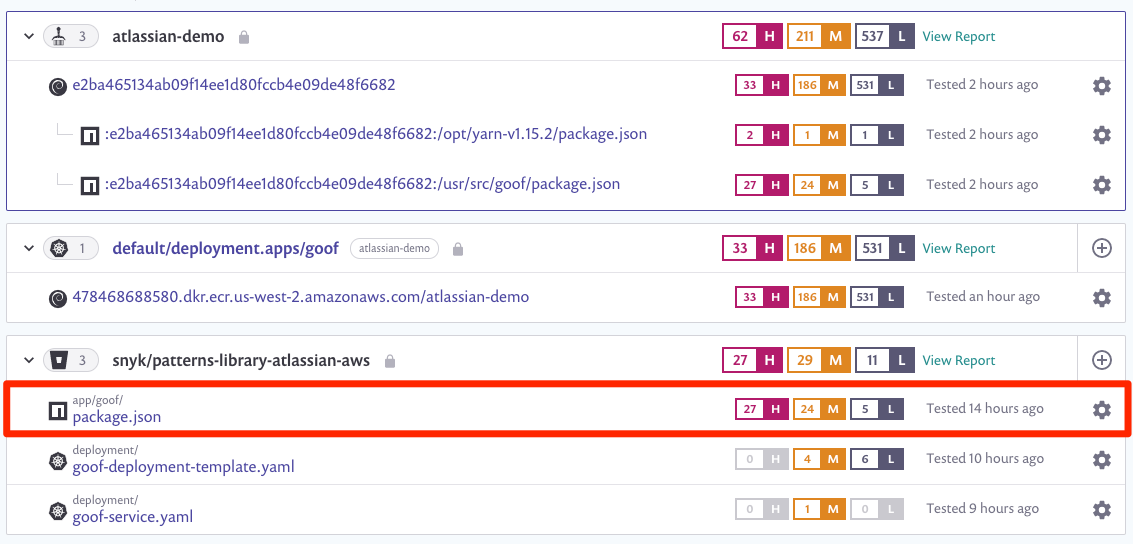Screen dimensions: 1133x544
Task: Click npm icon beside /usr/src/goof/package.json
Action: (90, 186)
